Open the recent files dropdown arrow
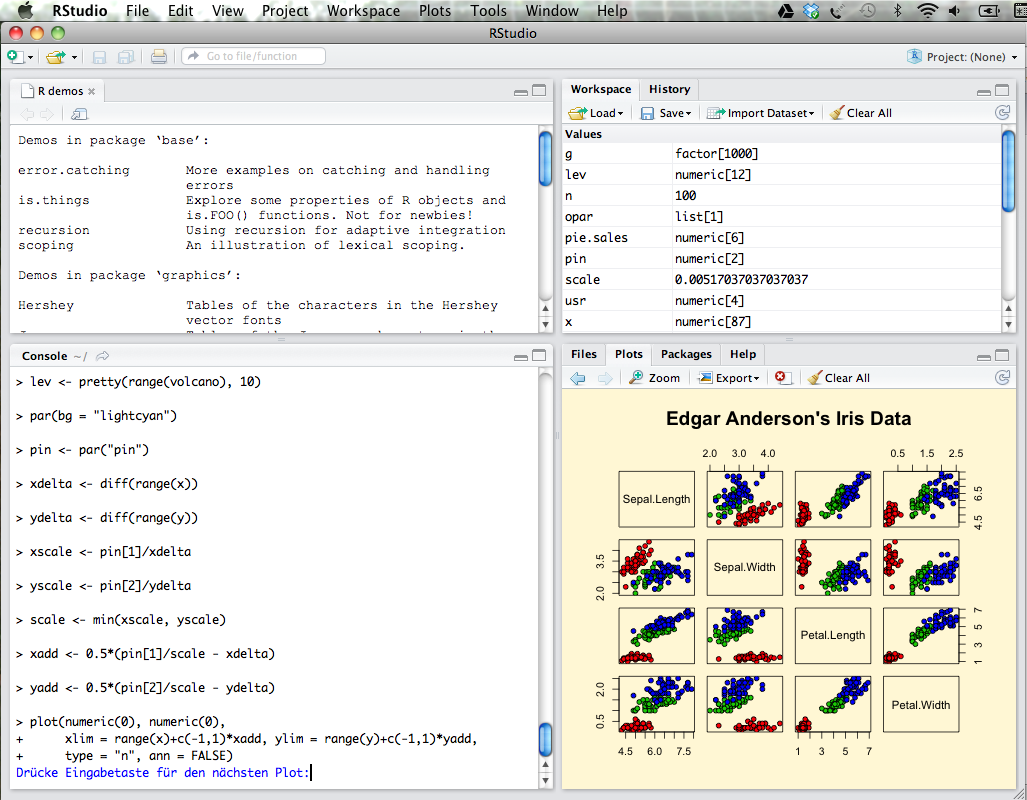This screenshot has width=1027, height=800. tap(74, 58)
